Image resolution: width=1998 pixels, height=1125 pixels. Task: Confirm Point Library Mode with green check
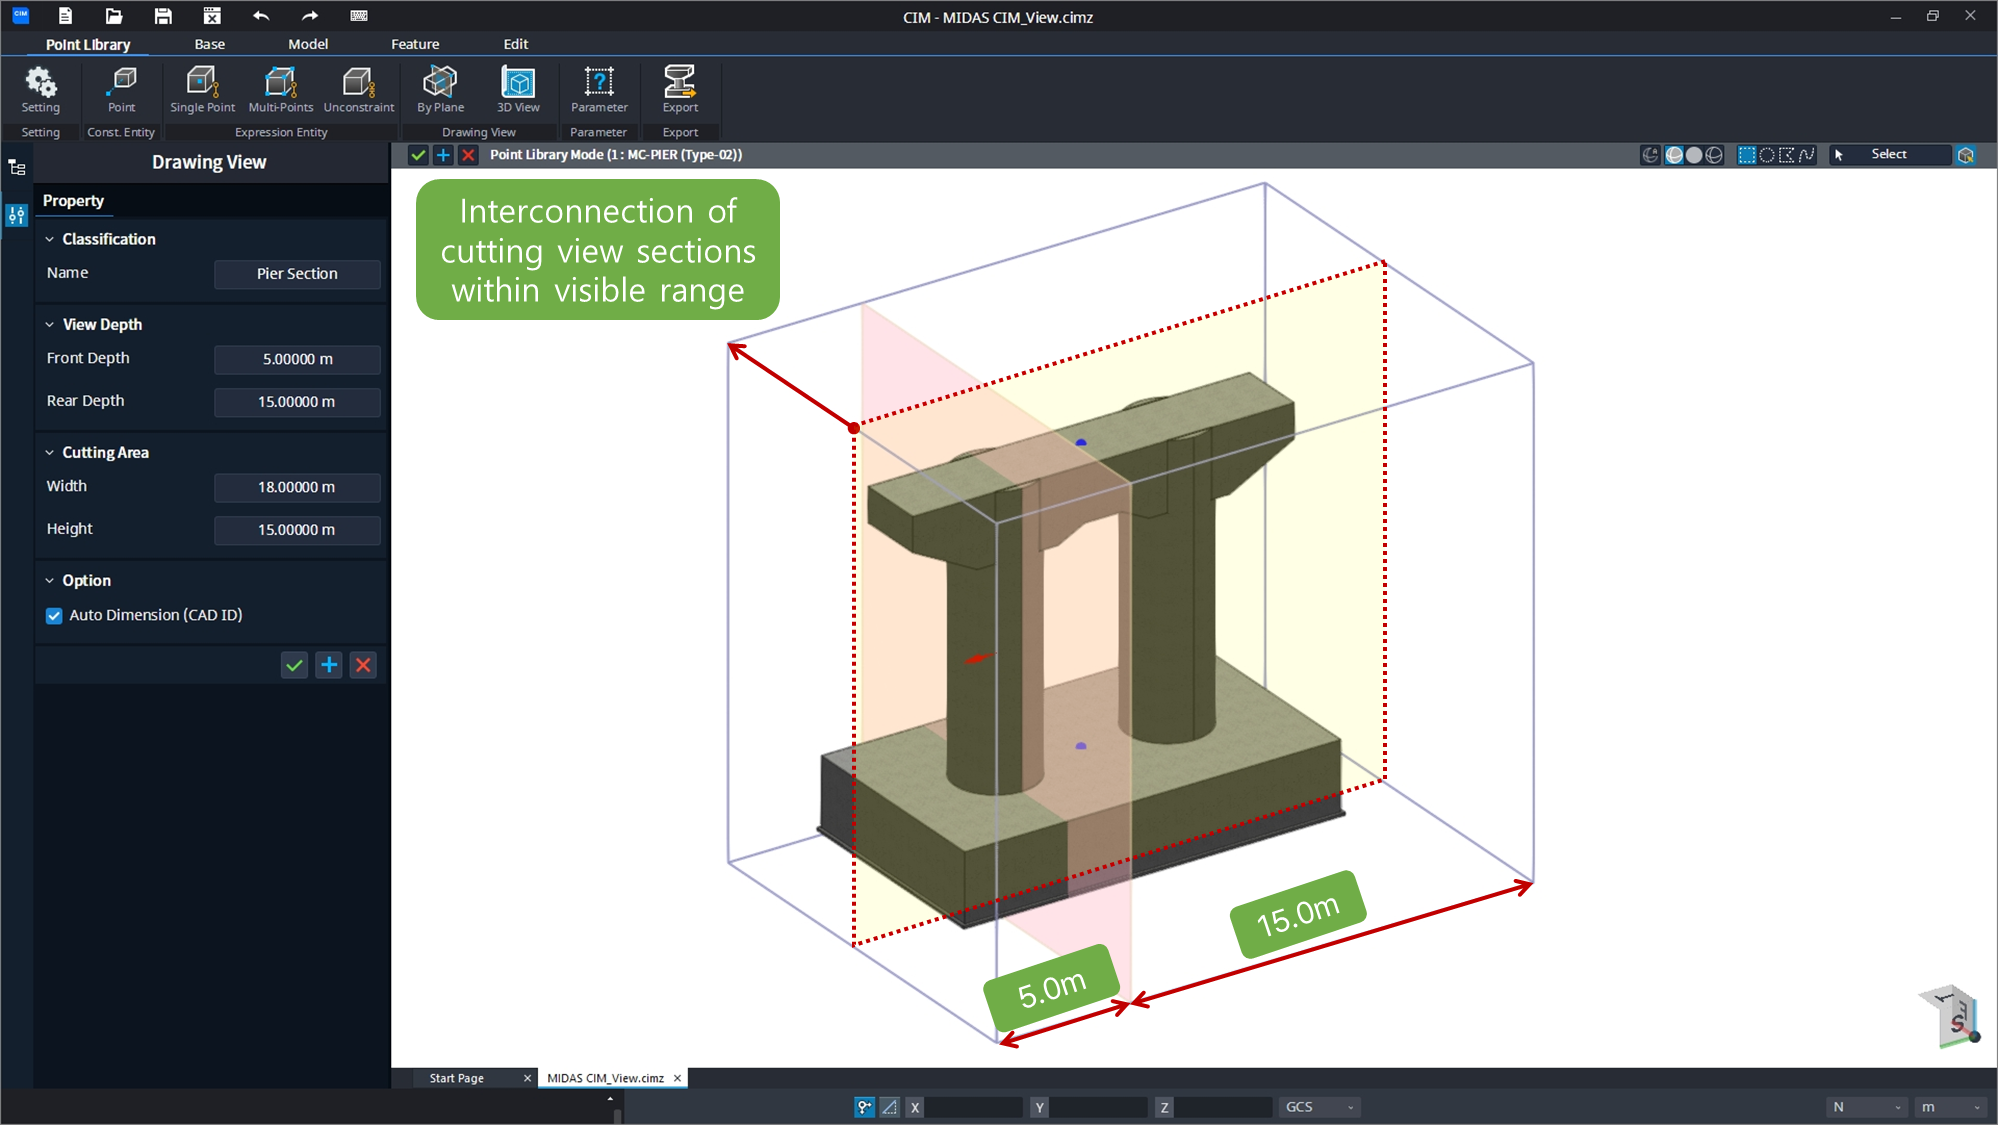pyautogui.click(x=418, y=155)
